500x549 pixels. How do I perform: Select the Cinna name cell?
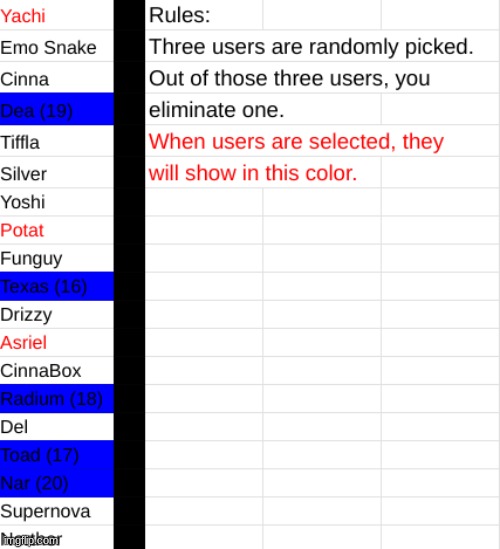point(57,78)
